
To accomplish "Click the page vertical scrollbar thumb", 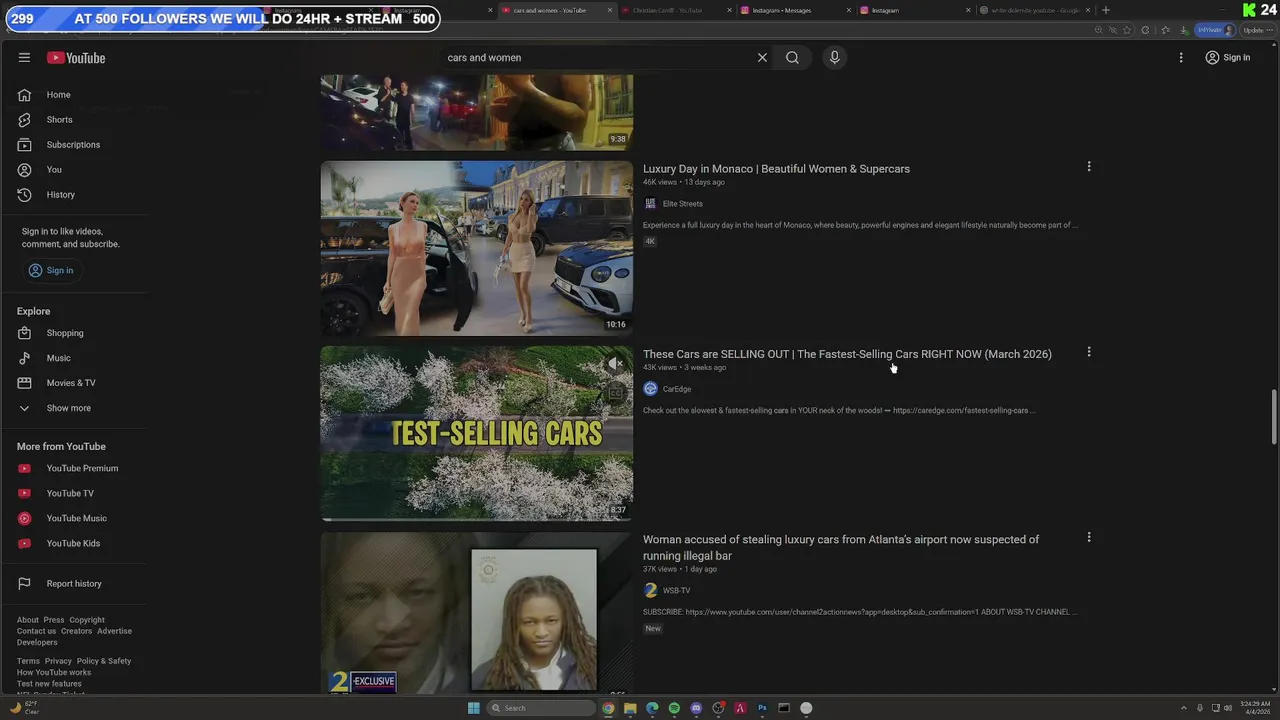I will (1274, 417).
